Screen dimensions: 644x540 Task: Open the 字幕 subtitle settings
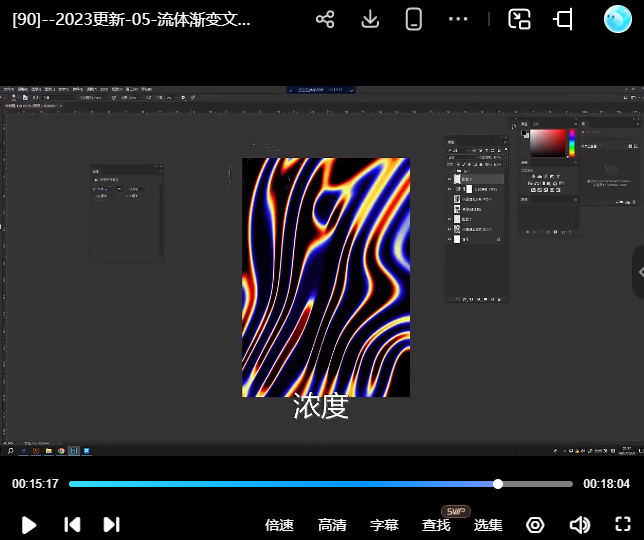(x=384, y=525)
